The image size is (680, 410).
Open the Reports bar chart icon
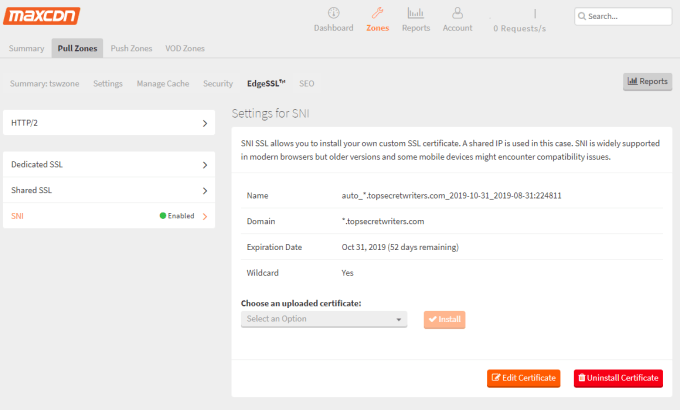[416, 14]
